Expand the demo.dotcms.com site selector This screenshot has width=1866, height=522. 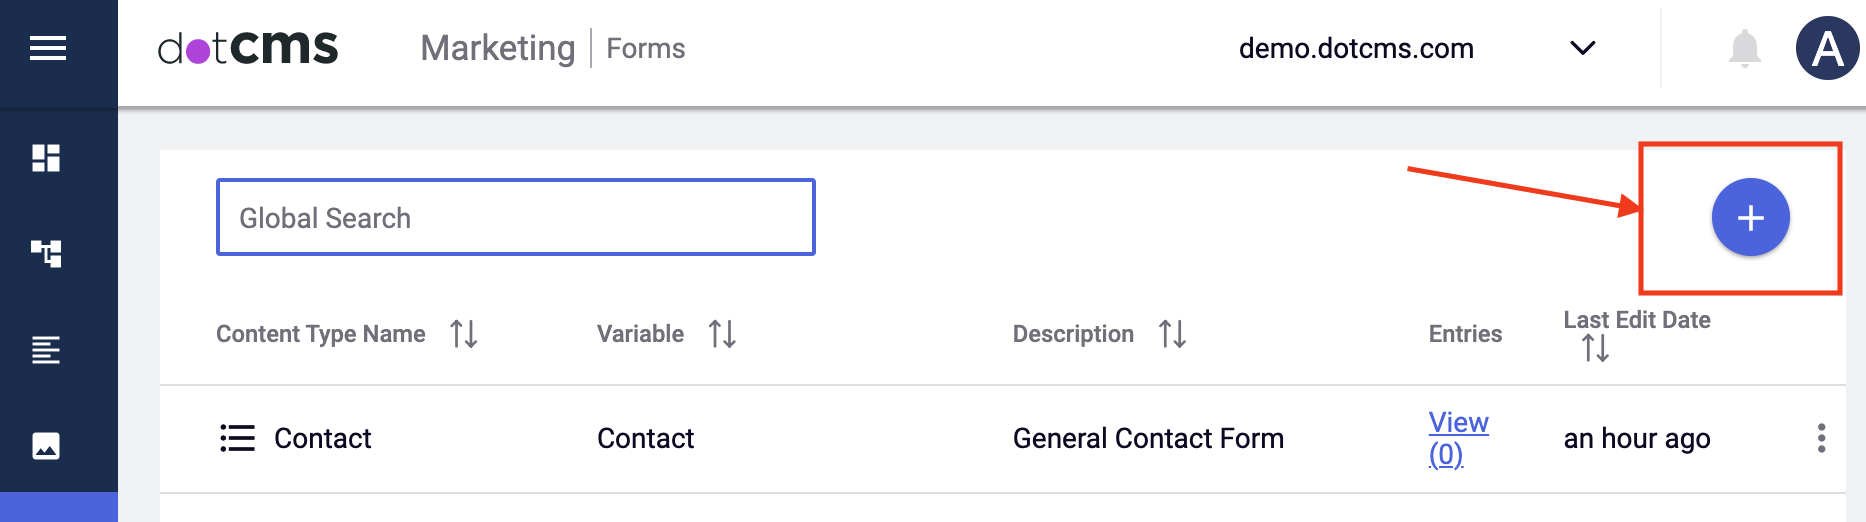[x=1582, y=48]
